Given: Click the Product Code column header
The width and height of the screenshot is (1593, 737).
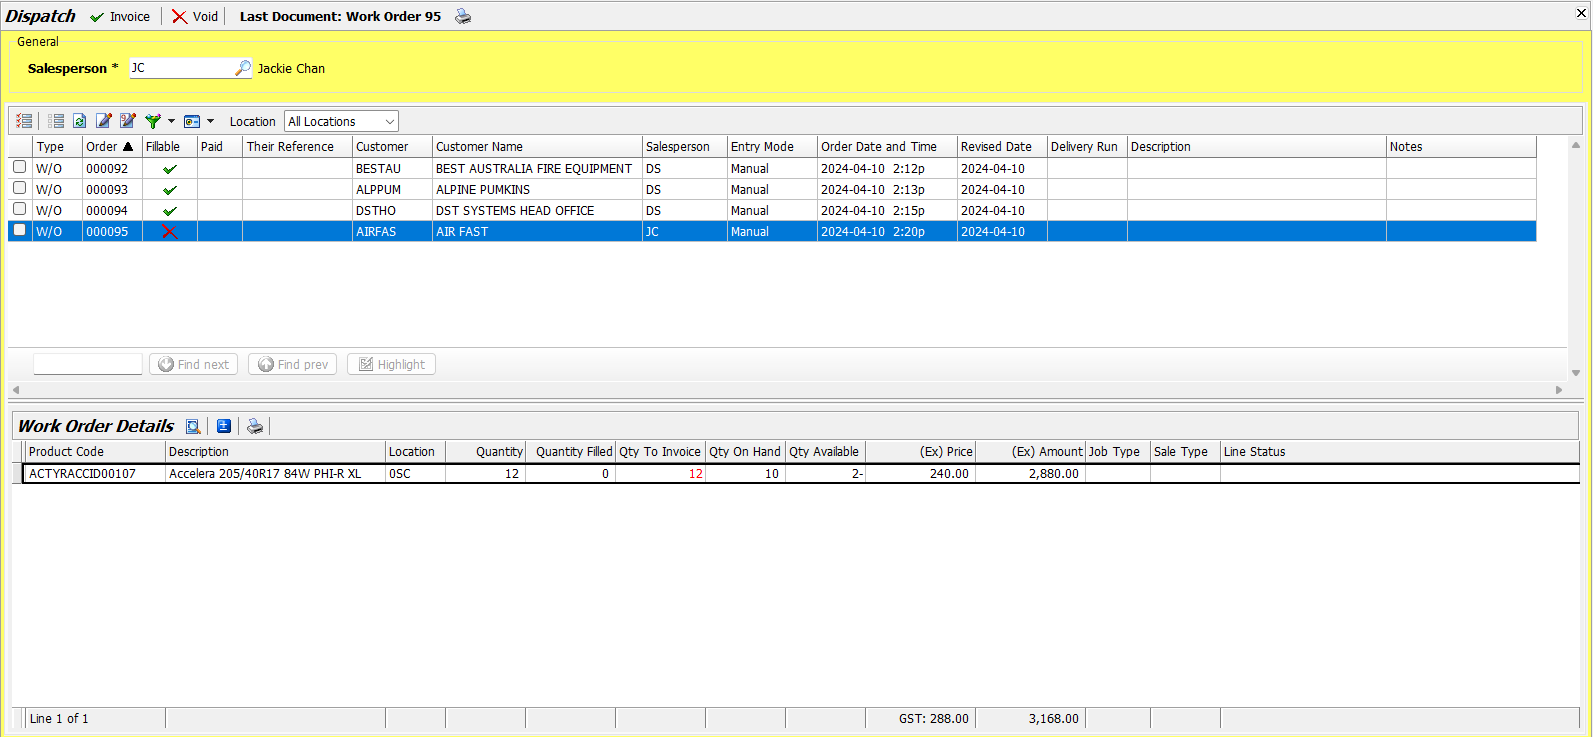Looking at the screenshot, I should pyautogui.click(x=95, y=451).
